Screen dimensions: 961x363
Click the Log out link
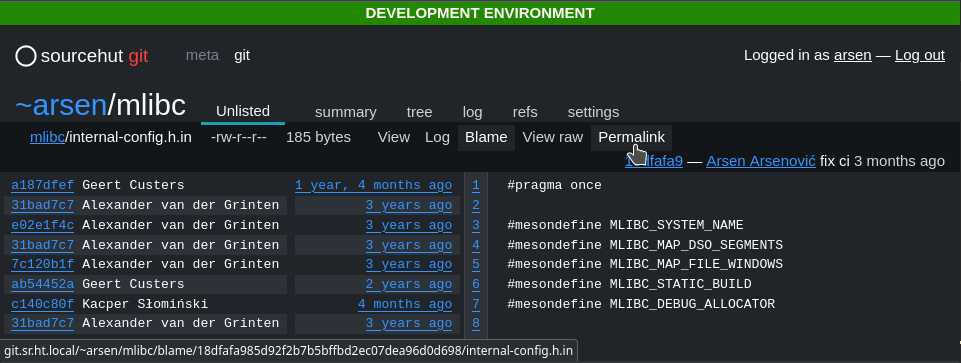coord(920,55)
